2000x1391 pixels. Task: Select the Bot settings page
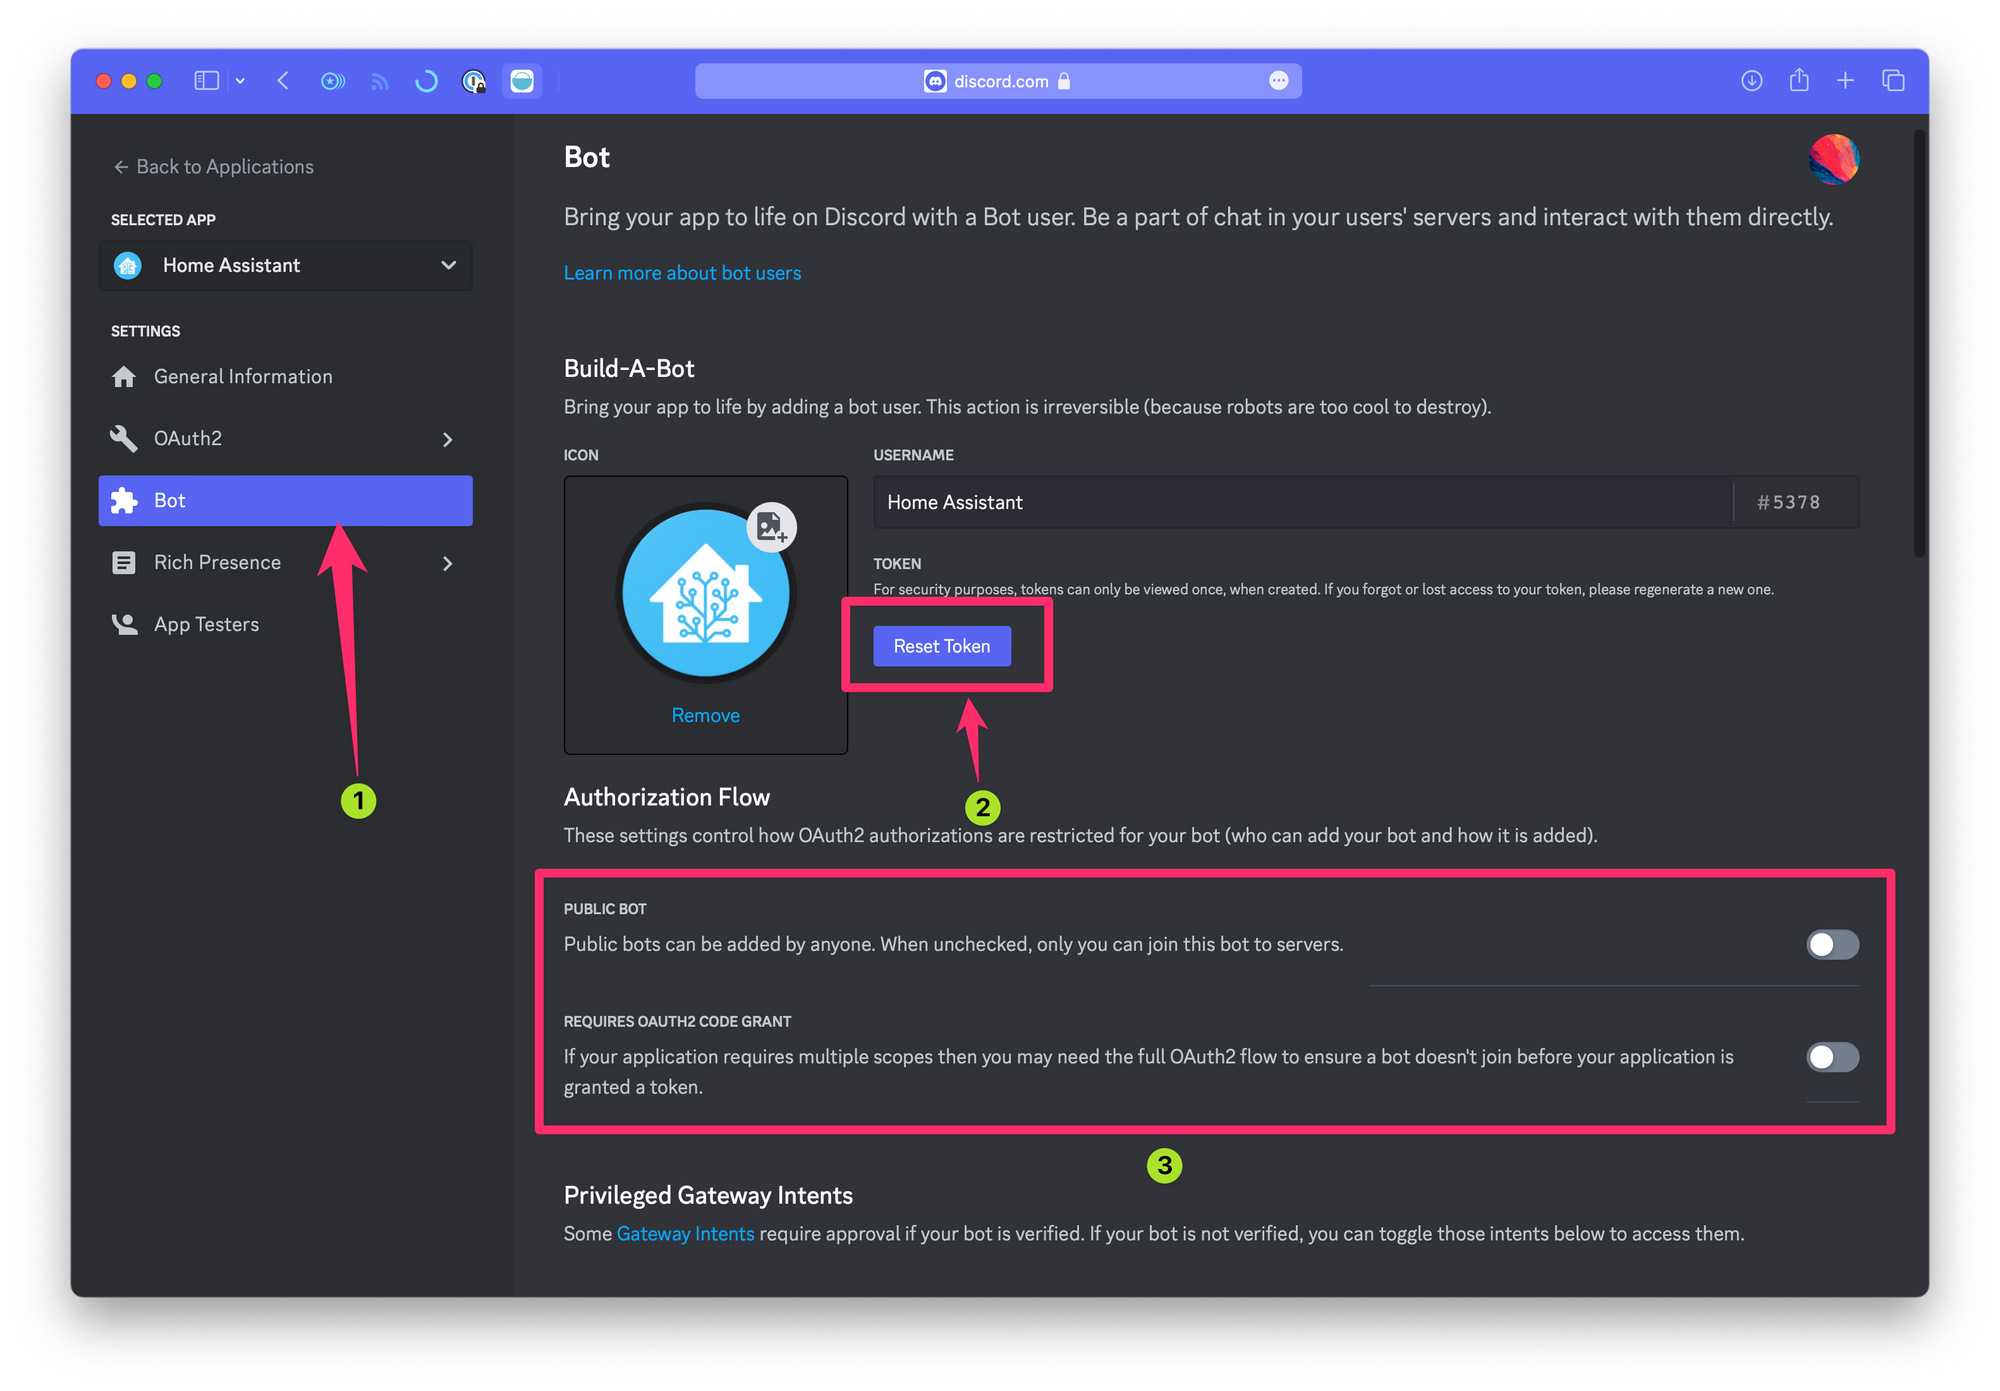[285, 501]
